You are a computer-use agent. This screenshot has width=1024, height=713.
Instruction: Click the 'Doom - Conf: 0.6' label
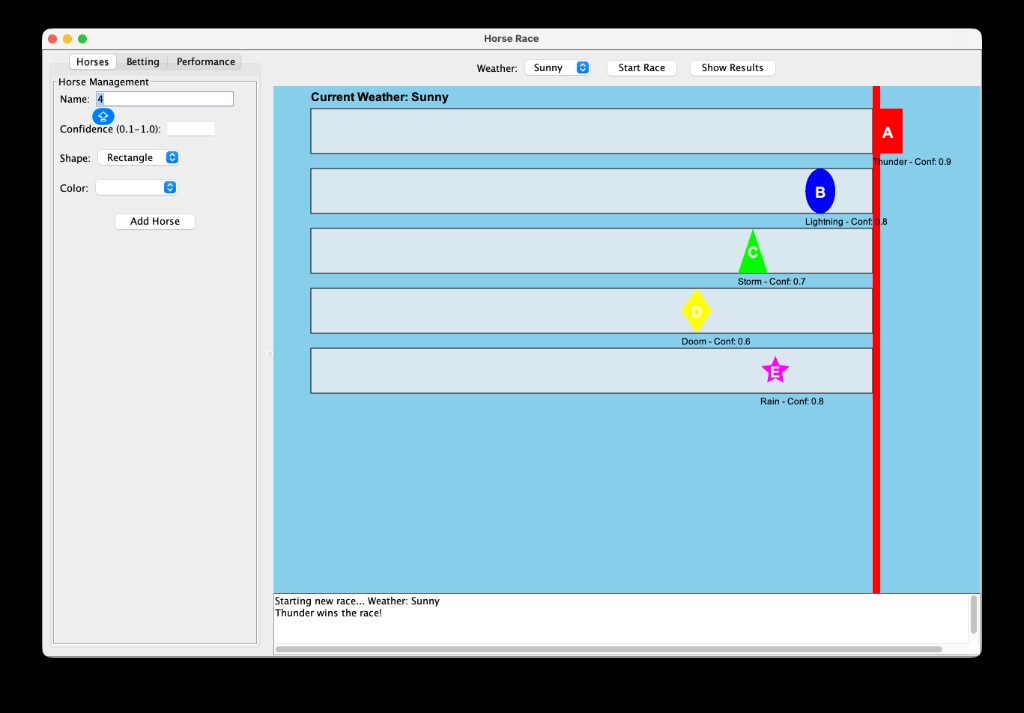click(716, 341)
